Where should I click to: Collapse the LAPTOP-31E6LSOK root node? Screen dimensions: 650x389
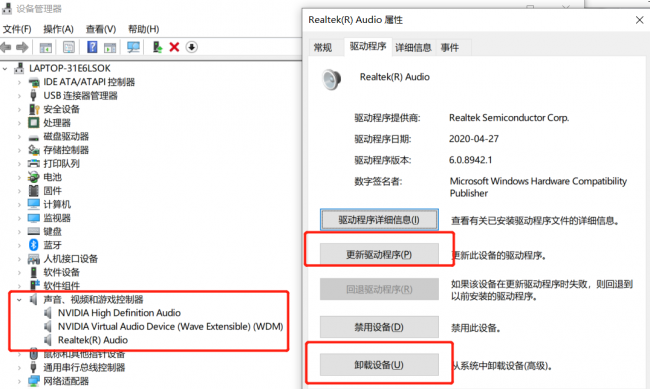[5, 68]
